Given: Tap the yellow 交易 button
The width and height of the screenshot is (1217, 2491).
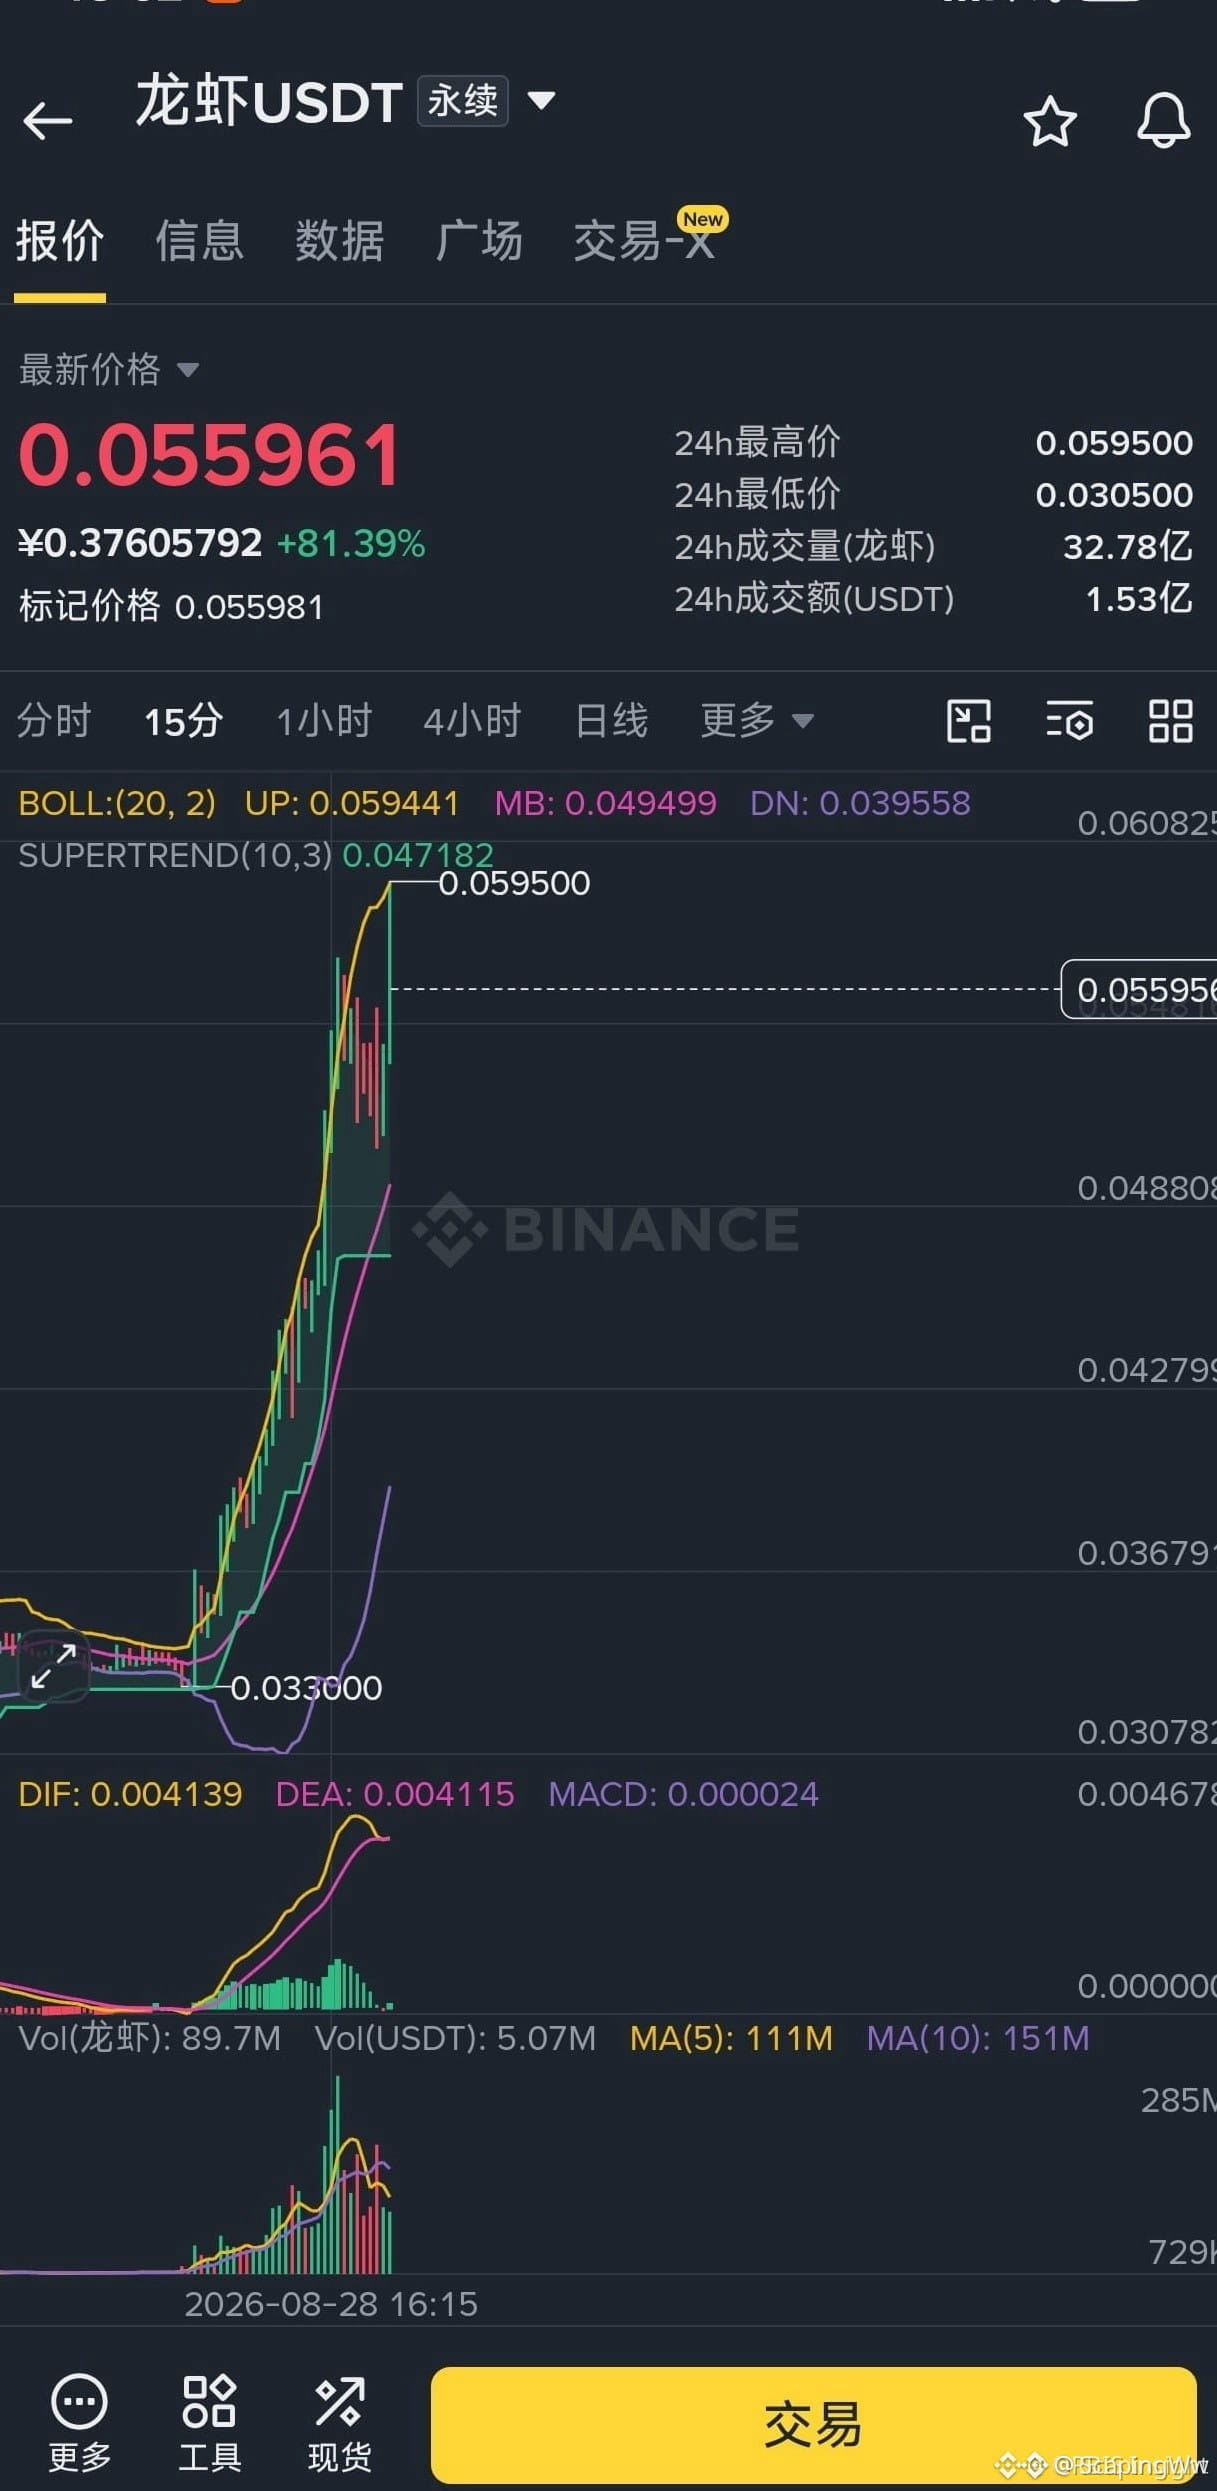Looking at the screenshot, I should coord(813,2425).
